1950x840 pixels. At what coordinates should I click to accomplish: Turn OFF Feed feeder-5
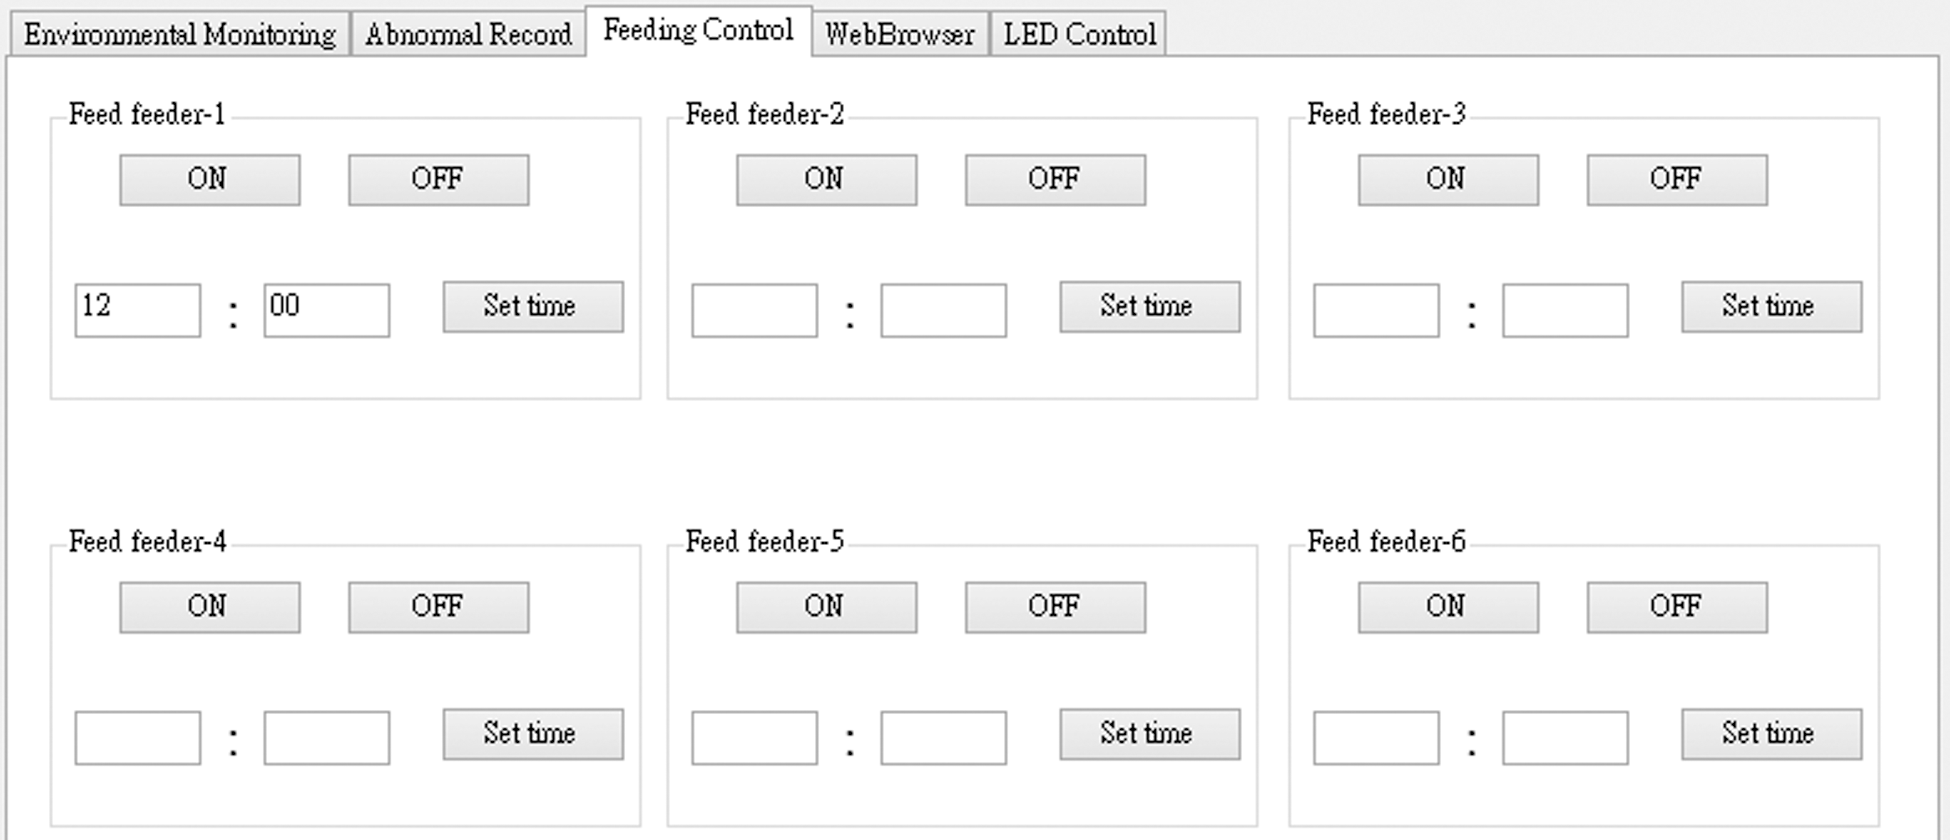click(1055, 607)
